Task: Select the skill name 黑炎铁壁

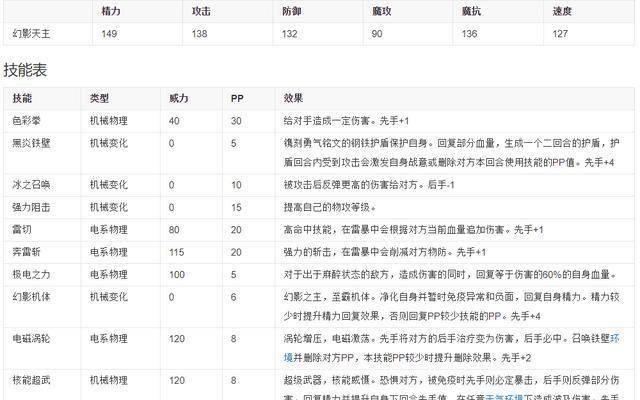Action: pyautogui.click(x=31, y=143)
